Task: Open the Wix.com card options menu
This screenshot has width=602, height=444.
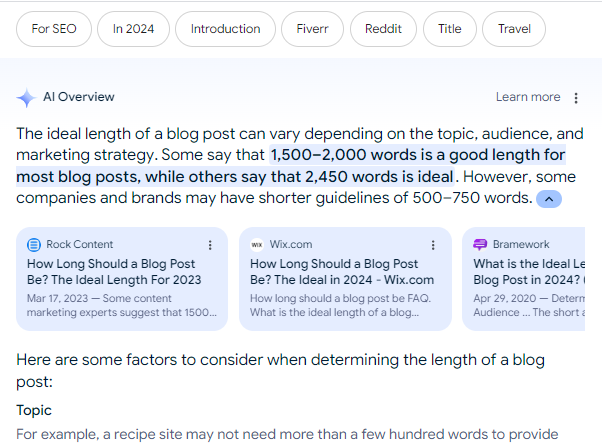Action: click(433, 245)
